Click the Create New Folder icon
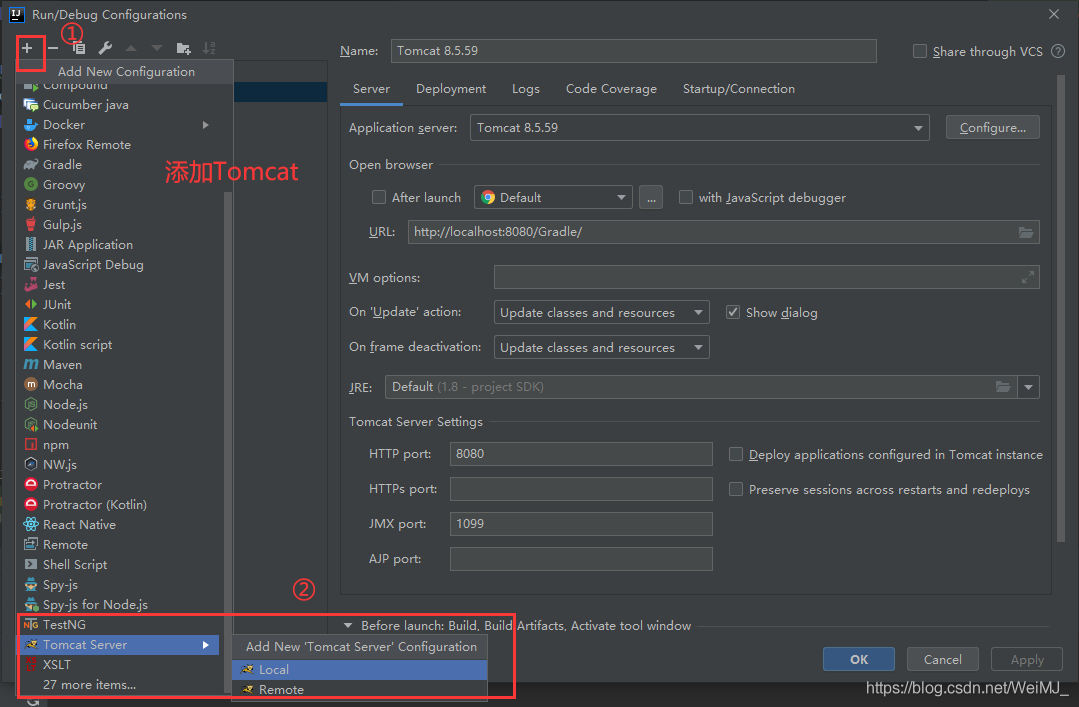The image size is (1079, 707). 183,48
